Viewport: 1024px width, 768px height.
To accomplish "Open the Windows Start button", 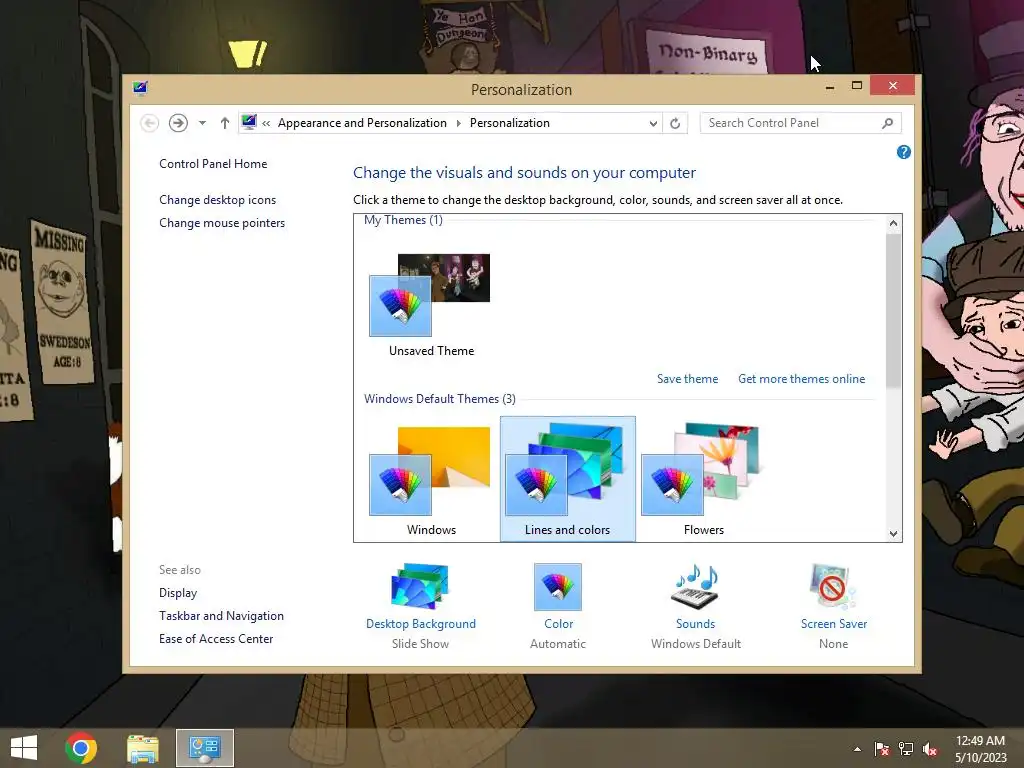I will (24, 748).
